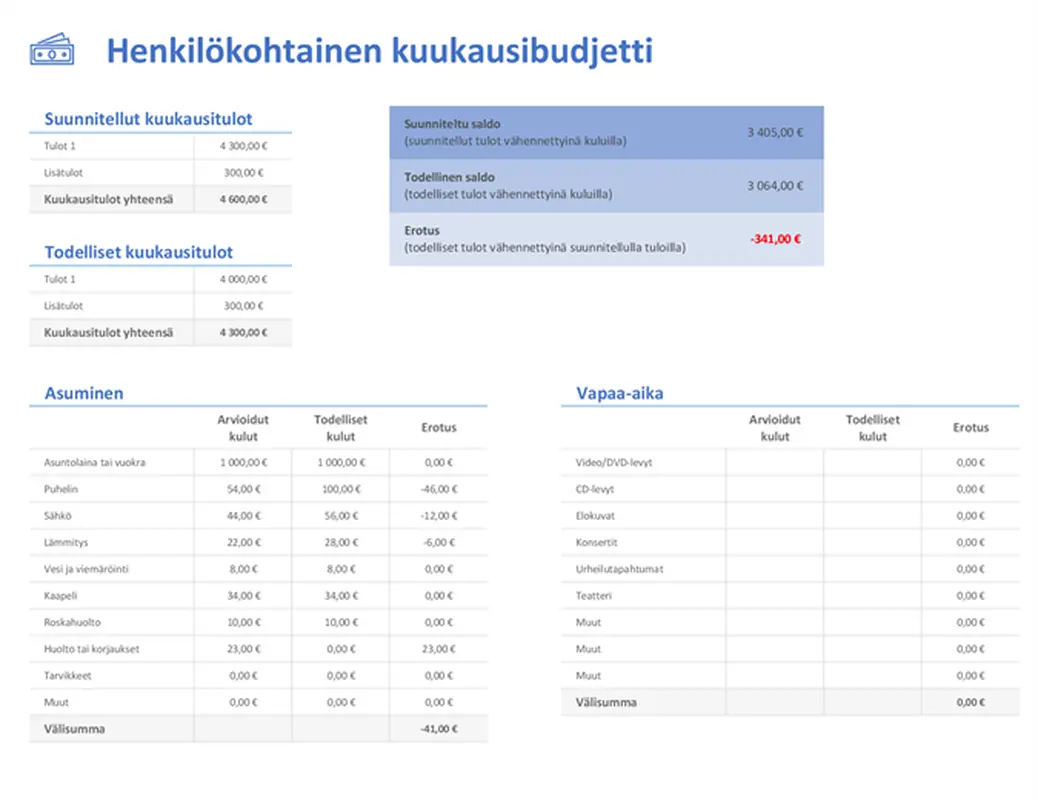1038x800 pixels.
Task: Click the Vesi ja viemäröinti label
Action: coord(86,569)
